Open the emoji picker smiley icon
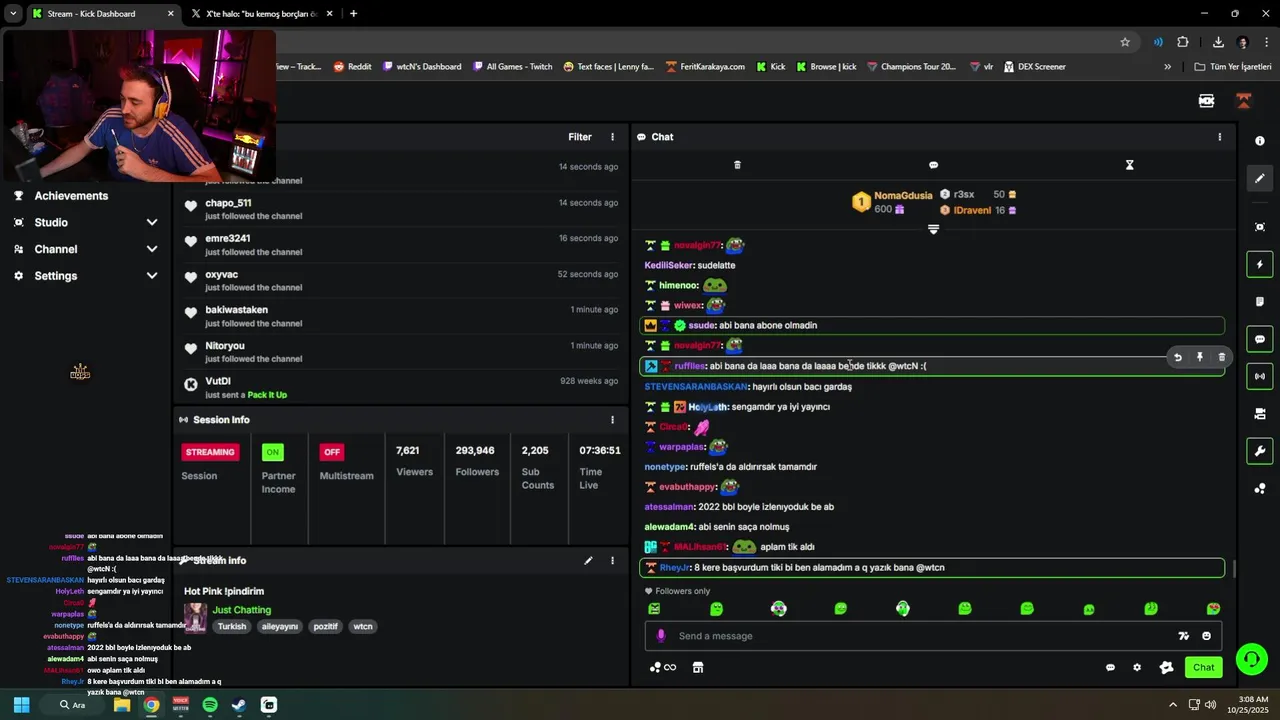Screen dimensions: 1280x720 click(1206, 636)
